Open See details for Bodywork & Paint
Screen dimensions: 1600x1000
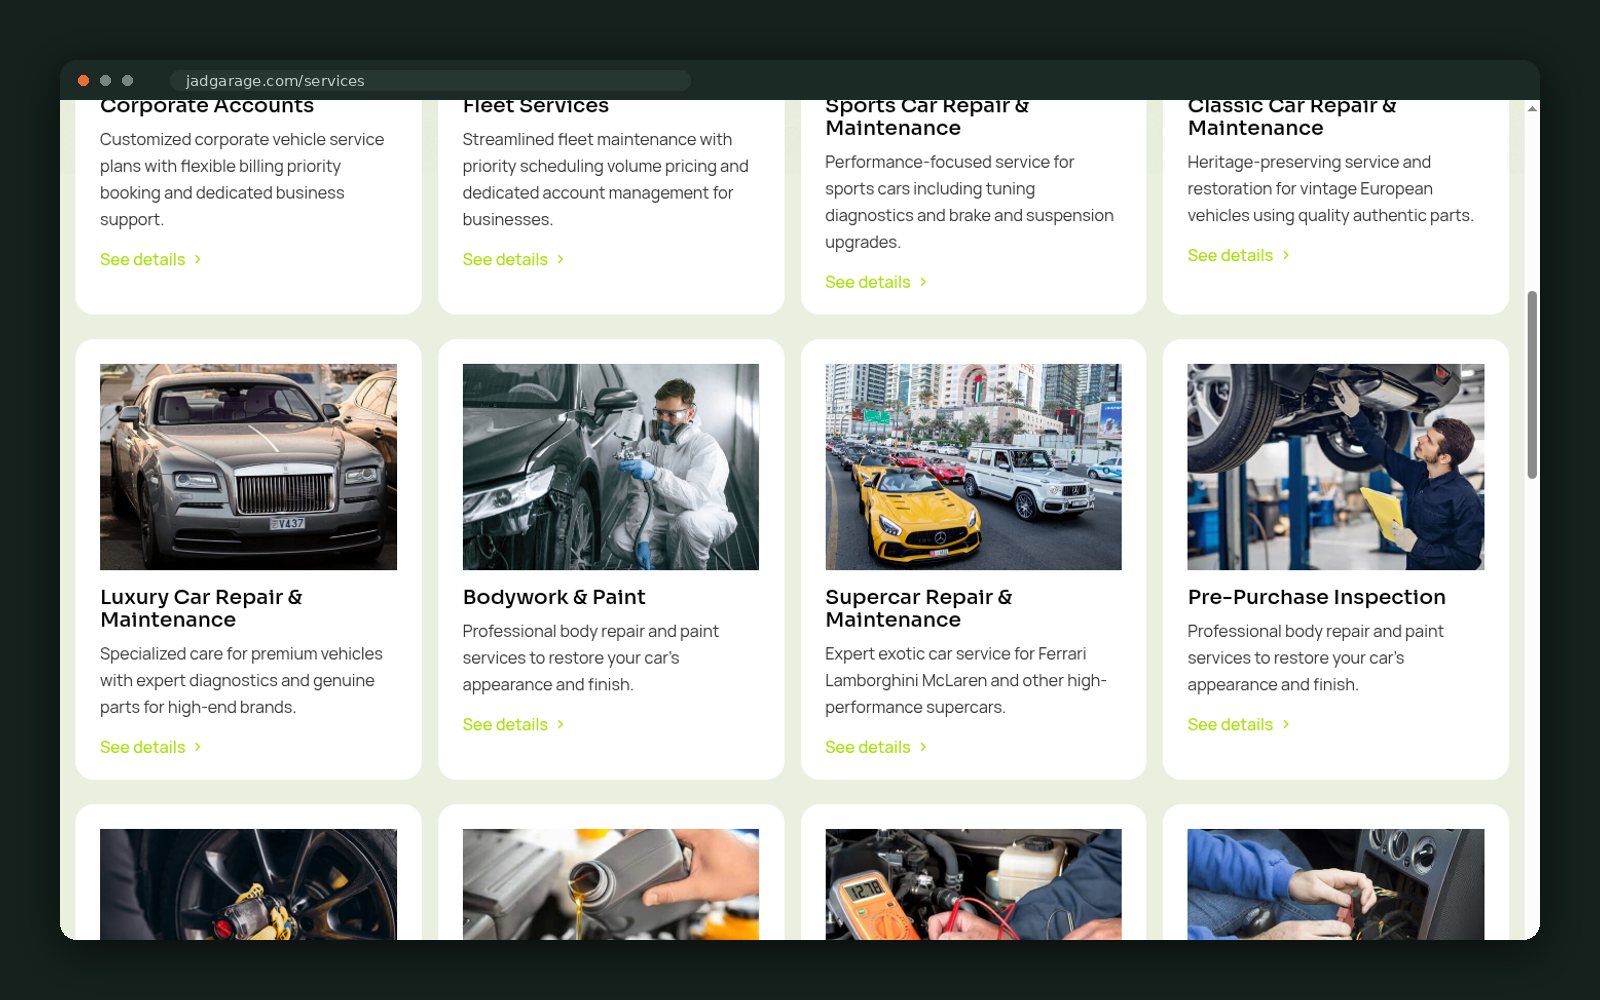click(514, 724)
